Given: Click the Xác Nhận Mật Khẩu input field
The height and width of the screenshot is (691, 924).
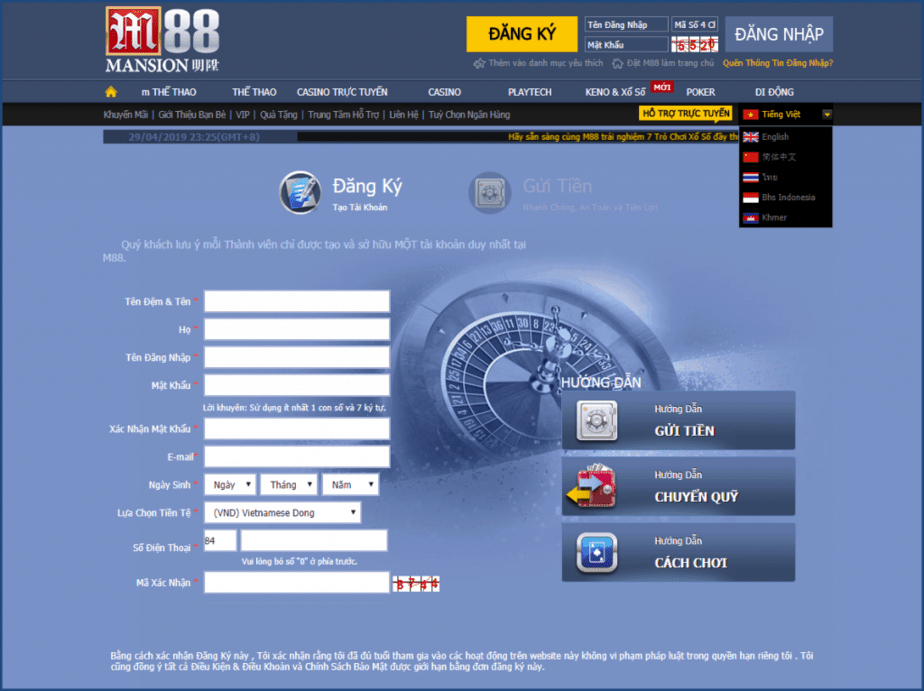Looking at the screenshot, I should pos(297,428).
